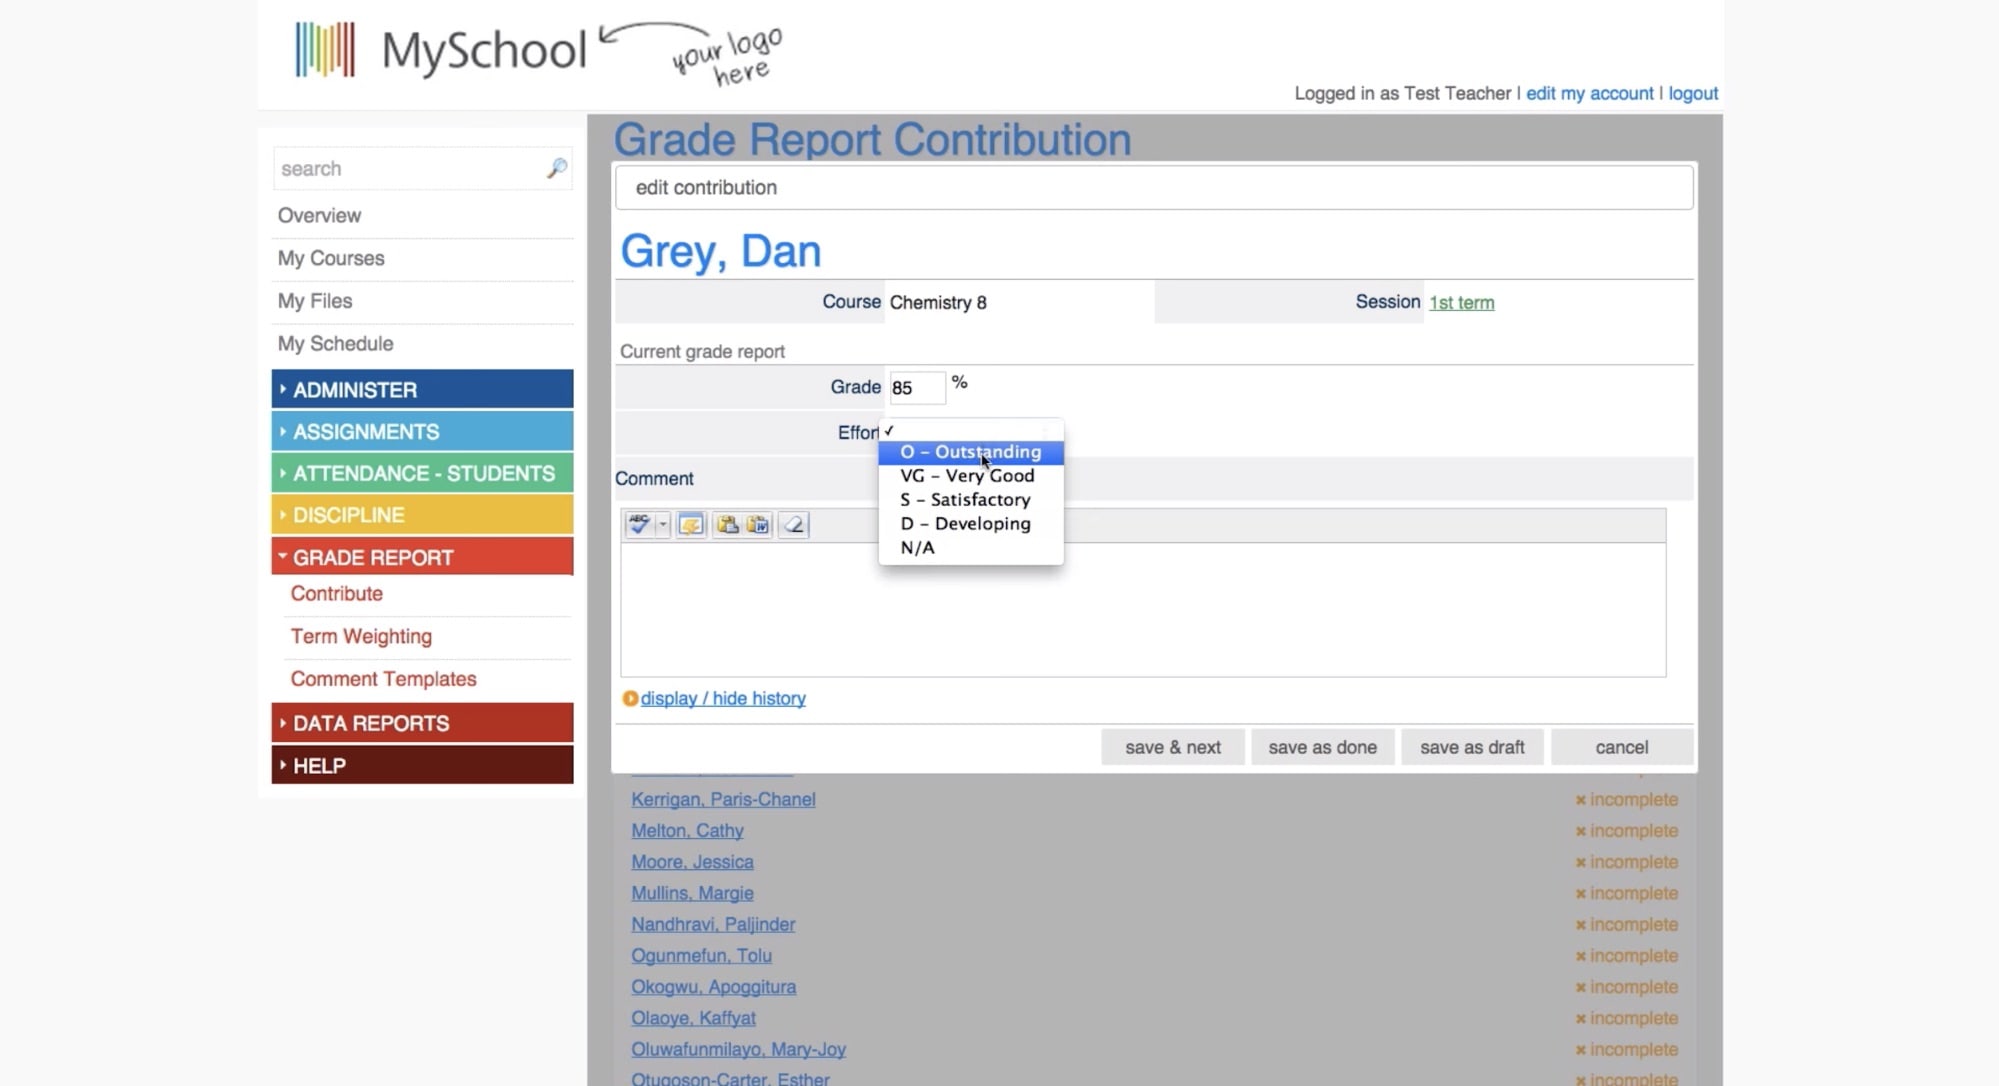The width and height of the screenshot is (1999, 1086).
Task: Click the edit contribution title bar
Action: (x=1154, y=188)
